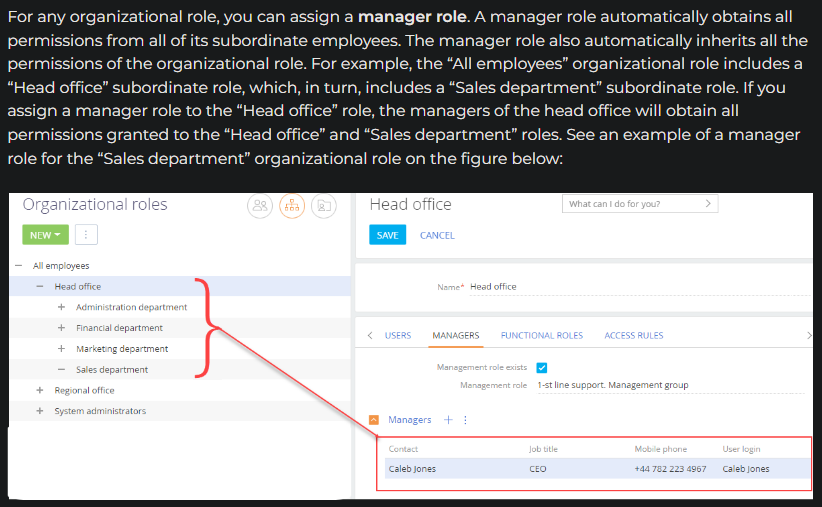The image size is (822, 507).
Task: Collapse the Head office node
Action: pyautogui.click(x=40, y=286)
